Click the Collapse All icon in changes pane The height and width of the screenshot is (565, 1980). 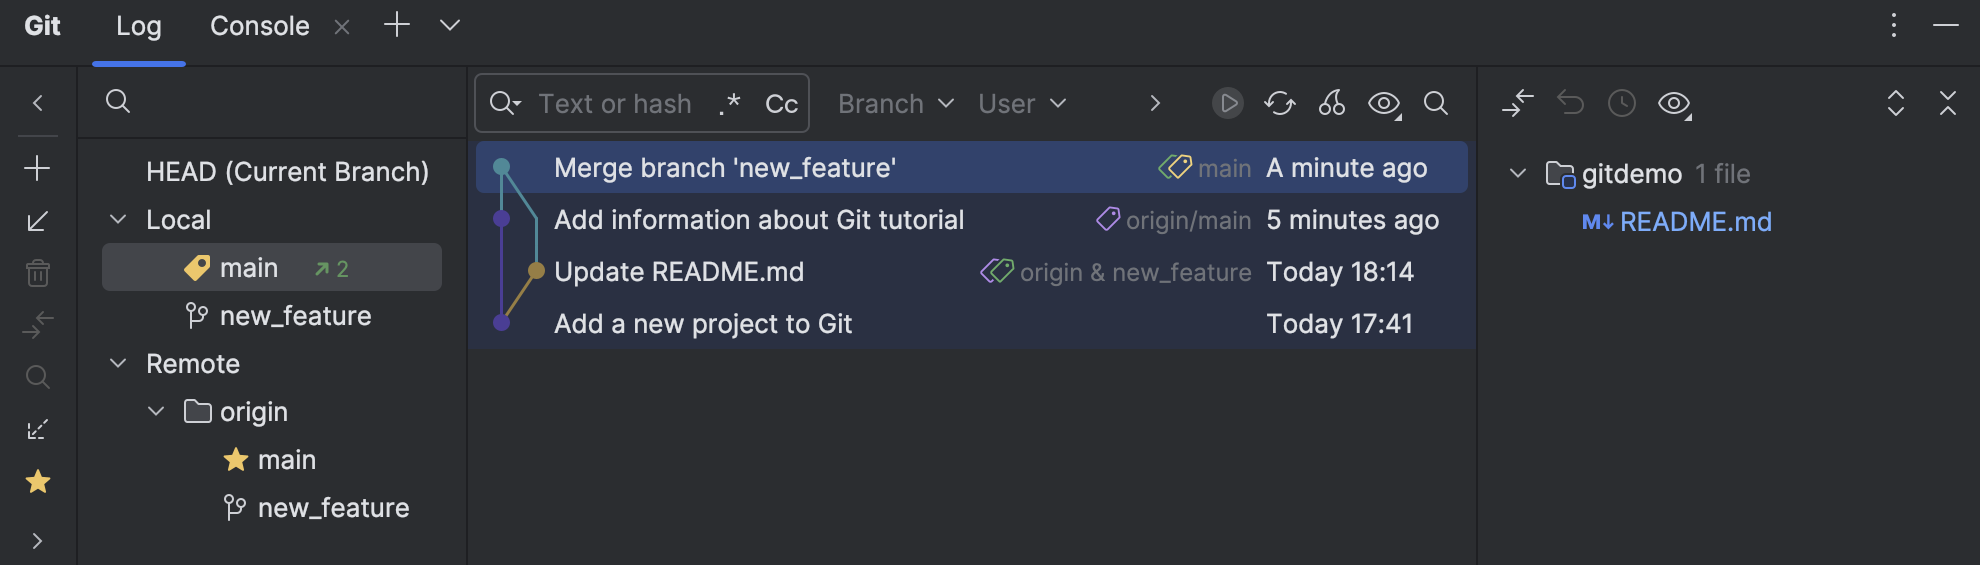pyautogui.click(x=1948, y=103)
